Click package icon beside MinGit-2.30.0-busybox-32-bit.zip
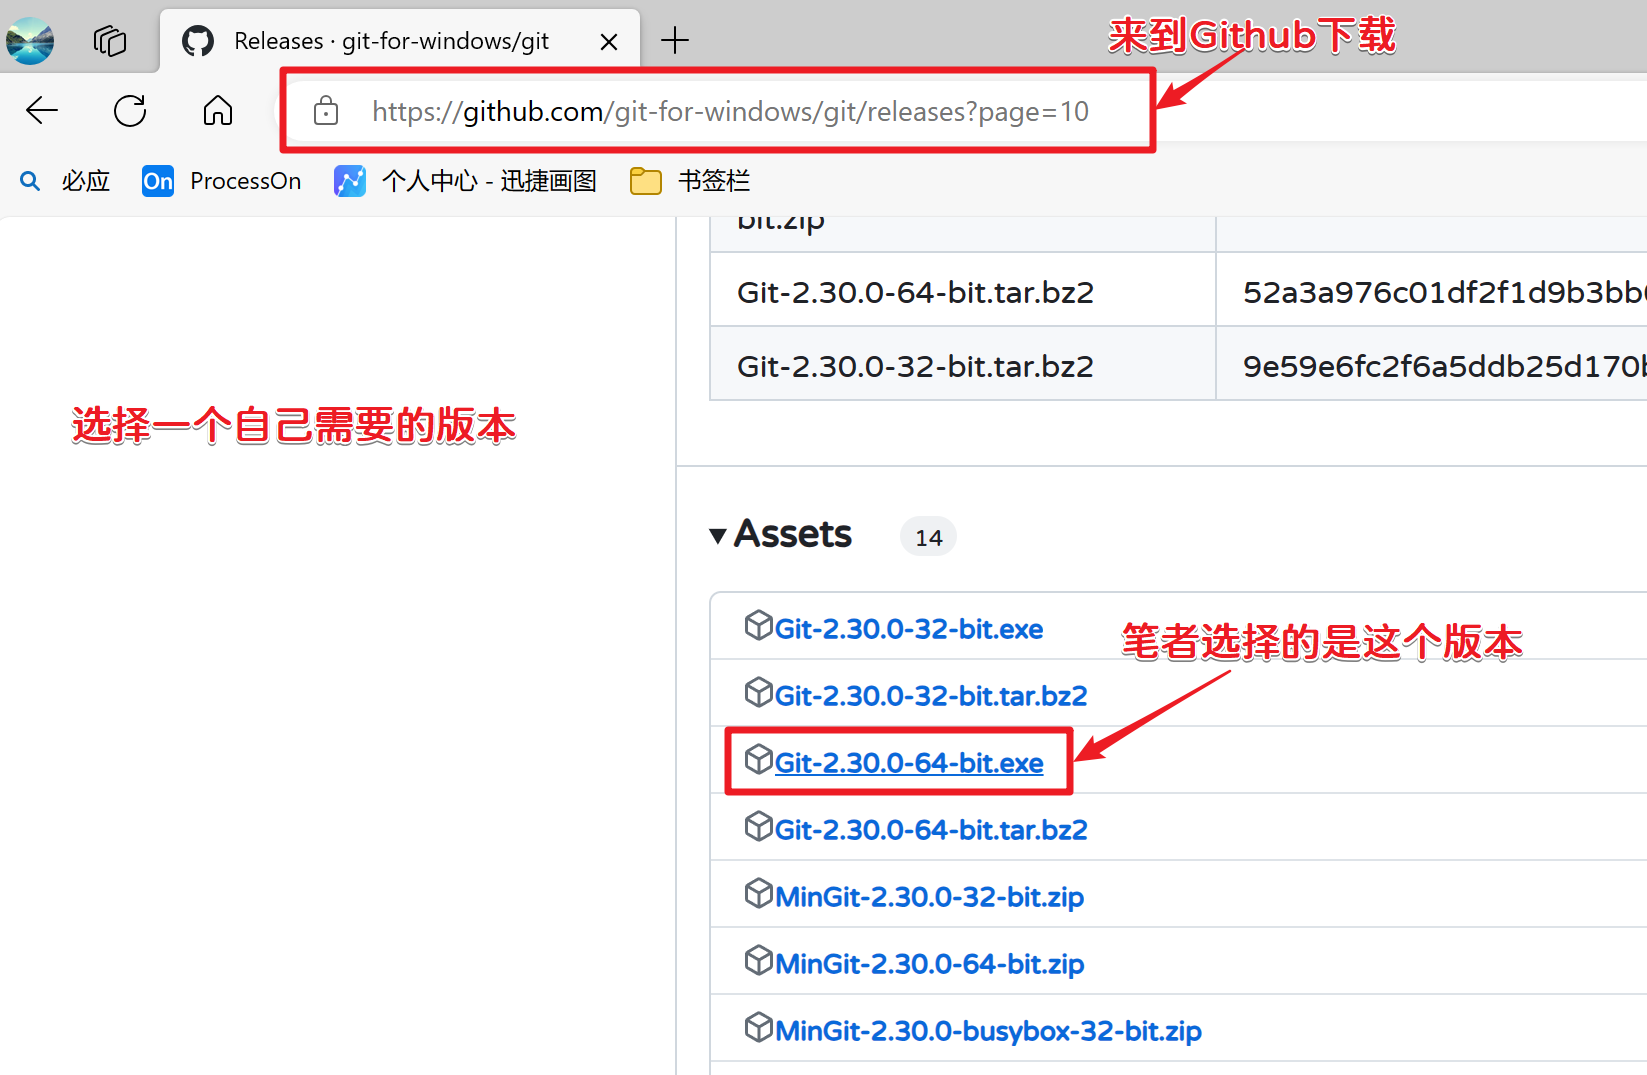 759,1027
